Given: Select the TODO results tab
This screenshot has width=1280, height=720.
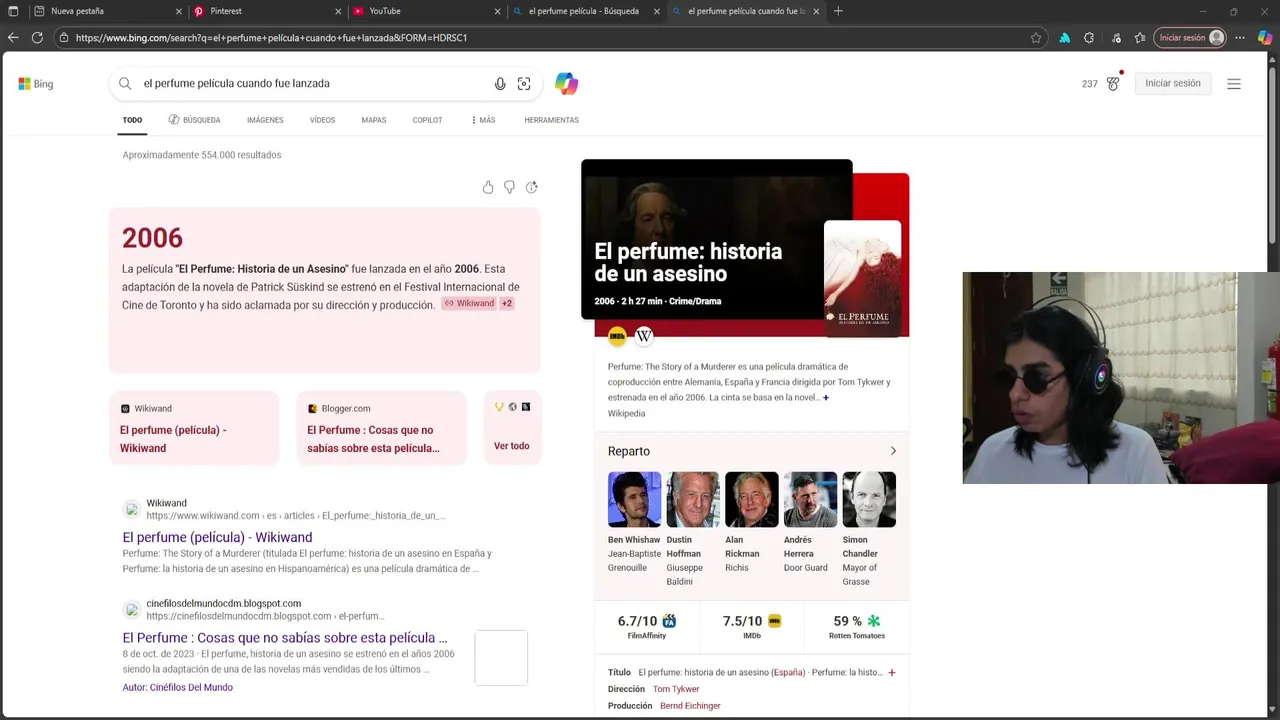Looking at the screenshot, I should pyautogui.click(x=132, y=120).
